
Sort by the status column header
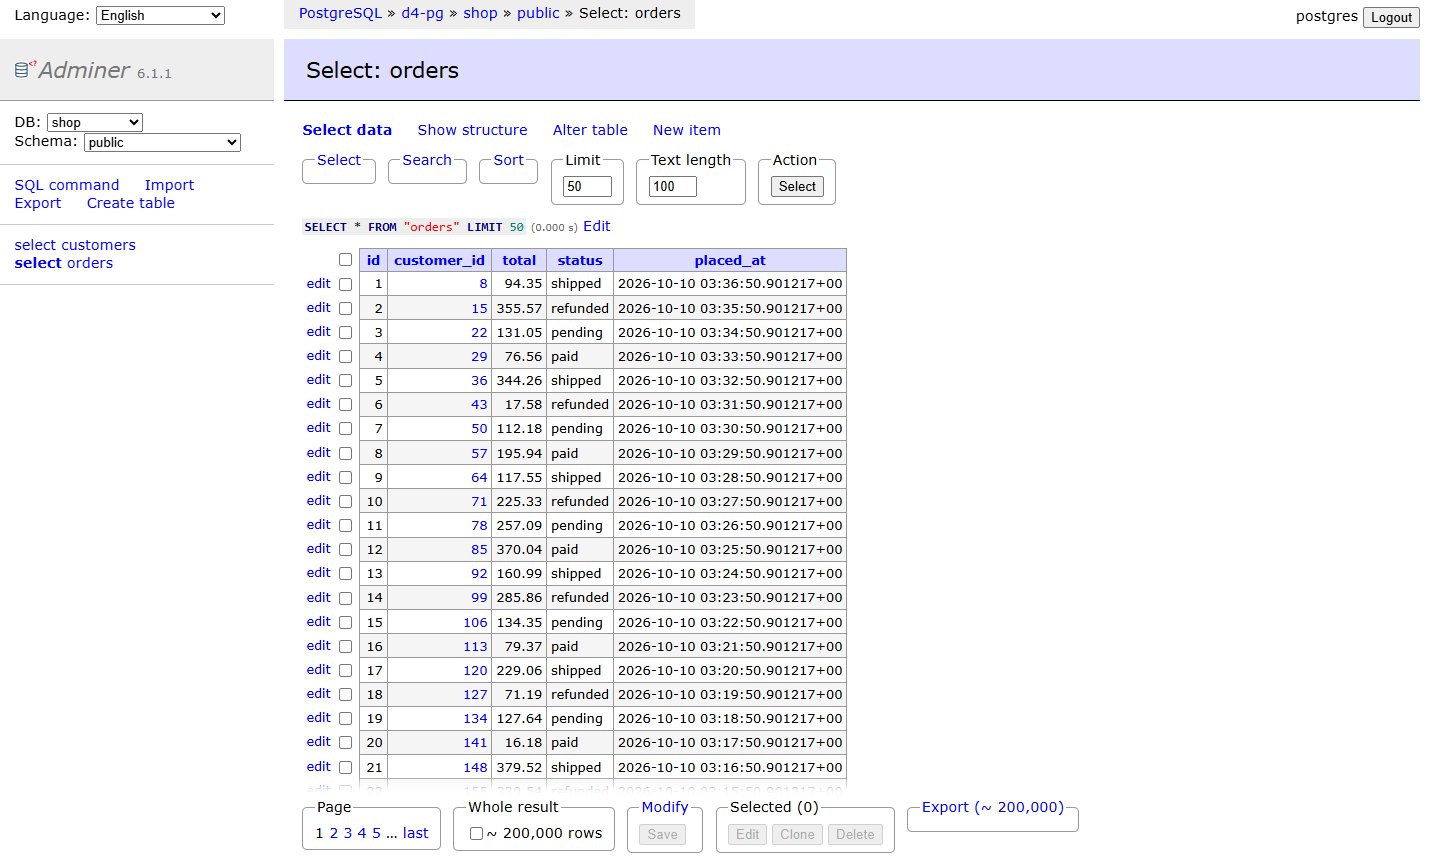pyautogui.click(x=580, y=260)
